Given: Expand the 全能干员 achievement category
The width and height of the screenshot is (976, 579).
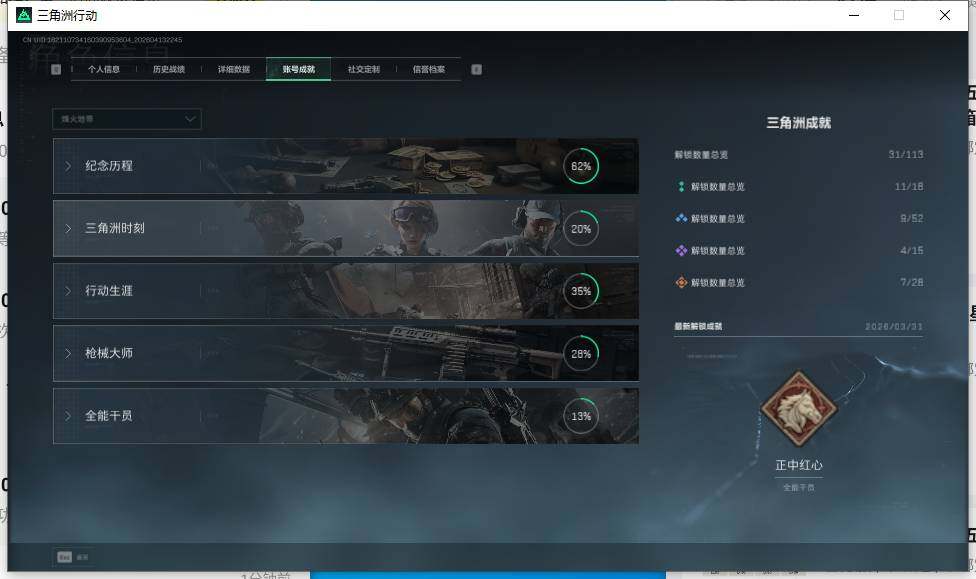Looking at the screenshot, I should [345, 416].
